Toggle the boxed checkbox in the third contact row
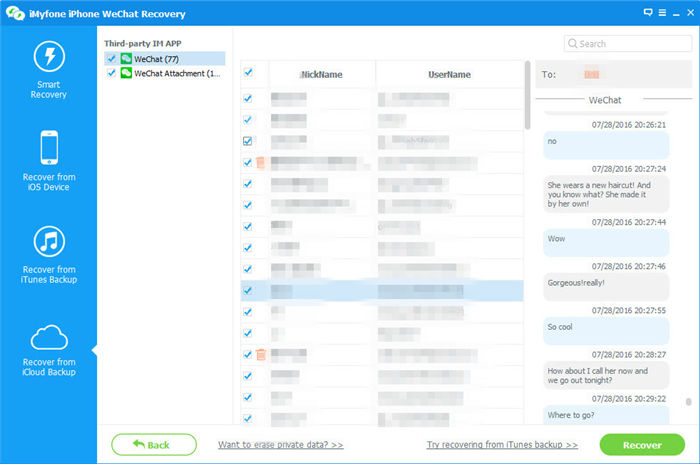Image resolution: width=700 pixels, height=464 pixels. (x=247, y=141)
